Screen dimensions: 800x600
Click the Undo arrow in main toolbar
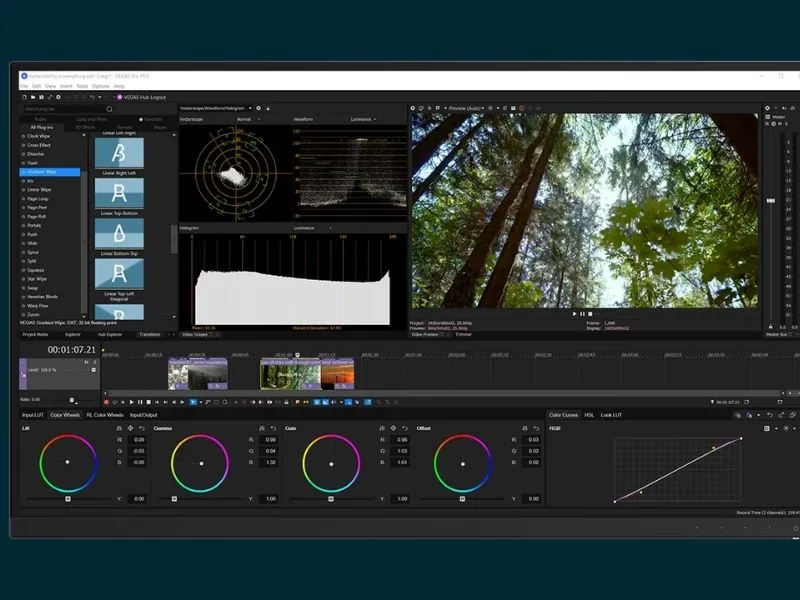click(92, 97)
